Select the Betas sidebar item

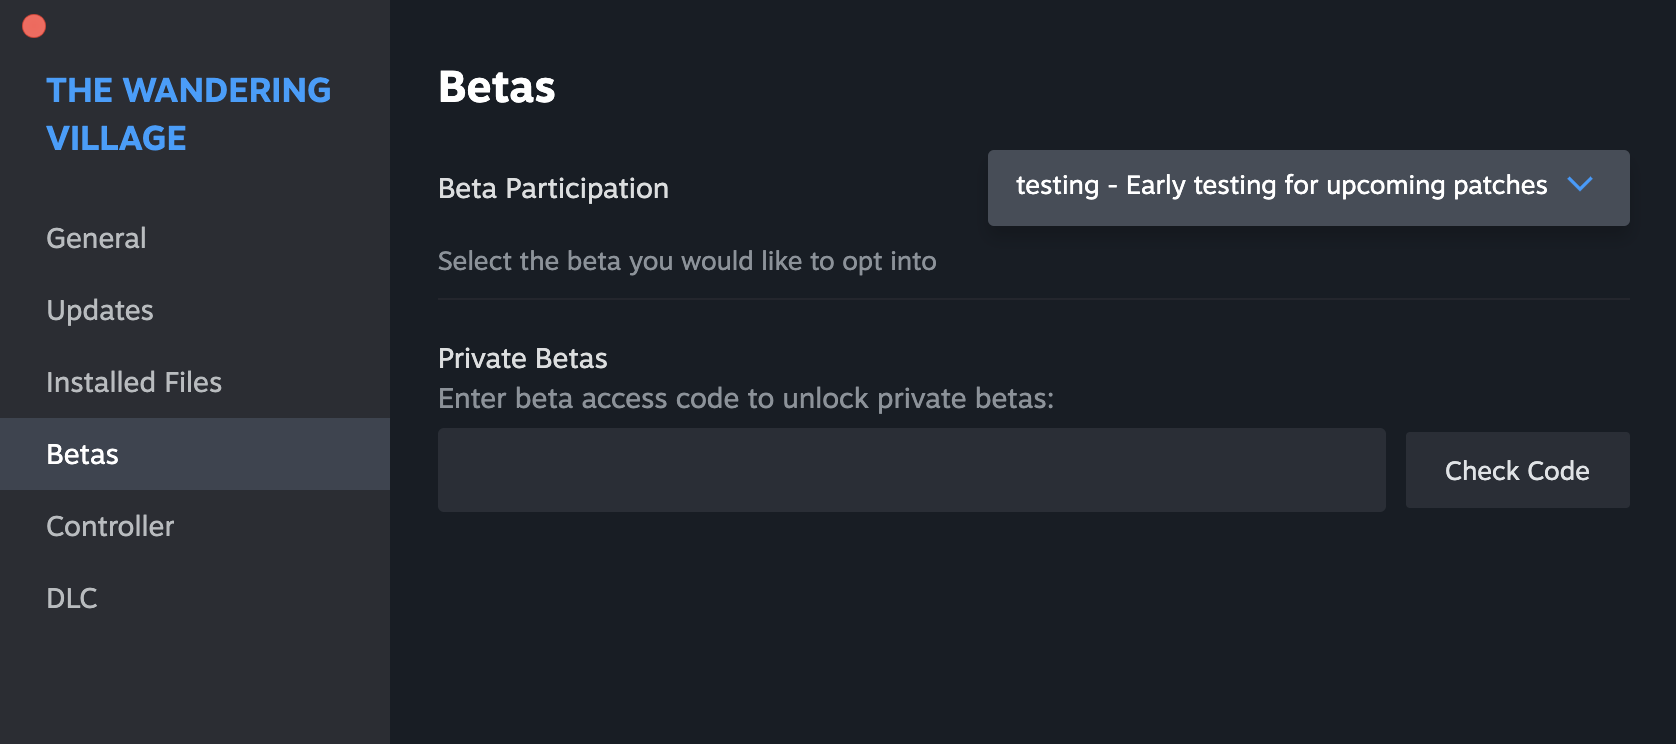[195, 454]
